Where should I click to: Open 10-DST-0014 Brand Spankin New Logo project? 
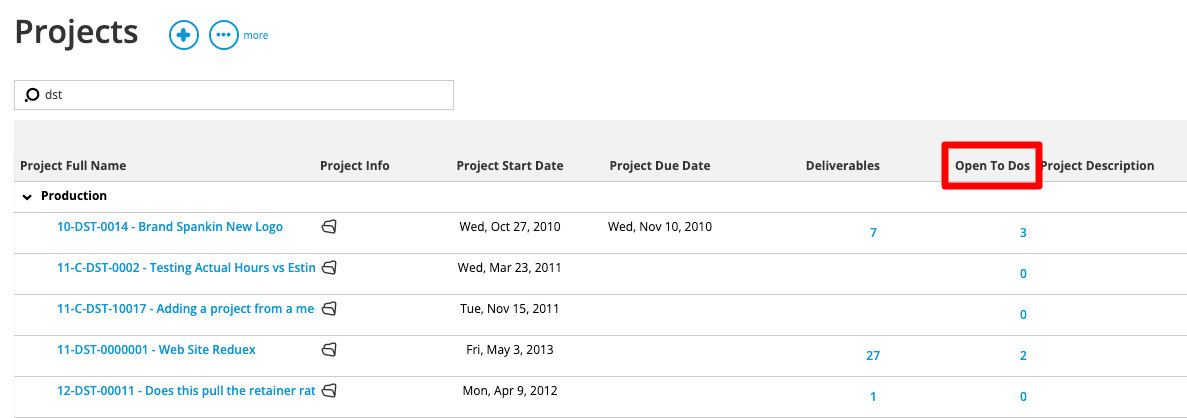tap(170, 226)
